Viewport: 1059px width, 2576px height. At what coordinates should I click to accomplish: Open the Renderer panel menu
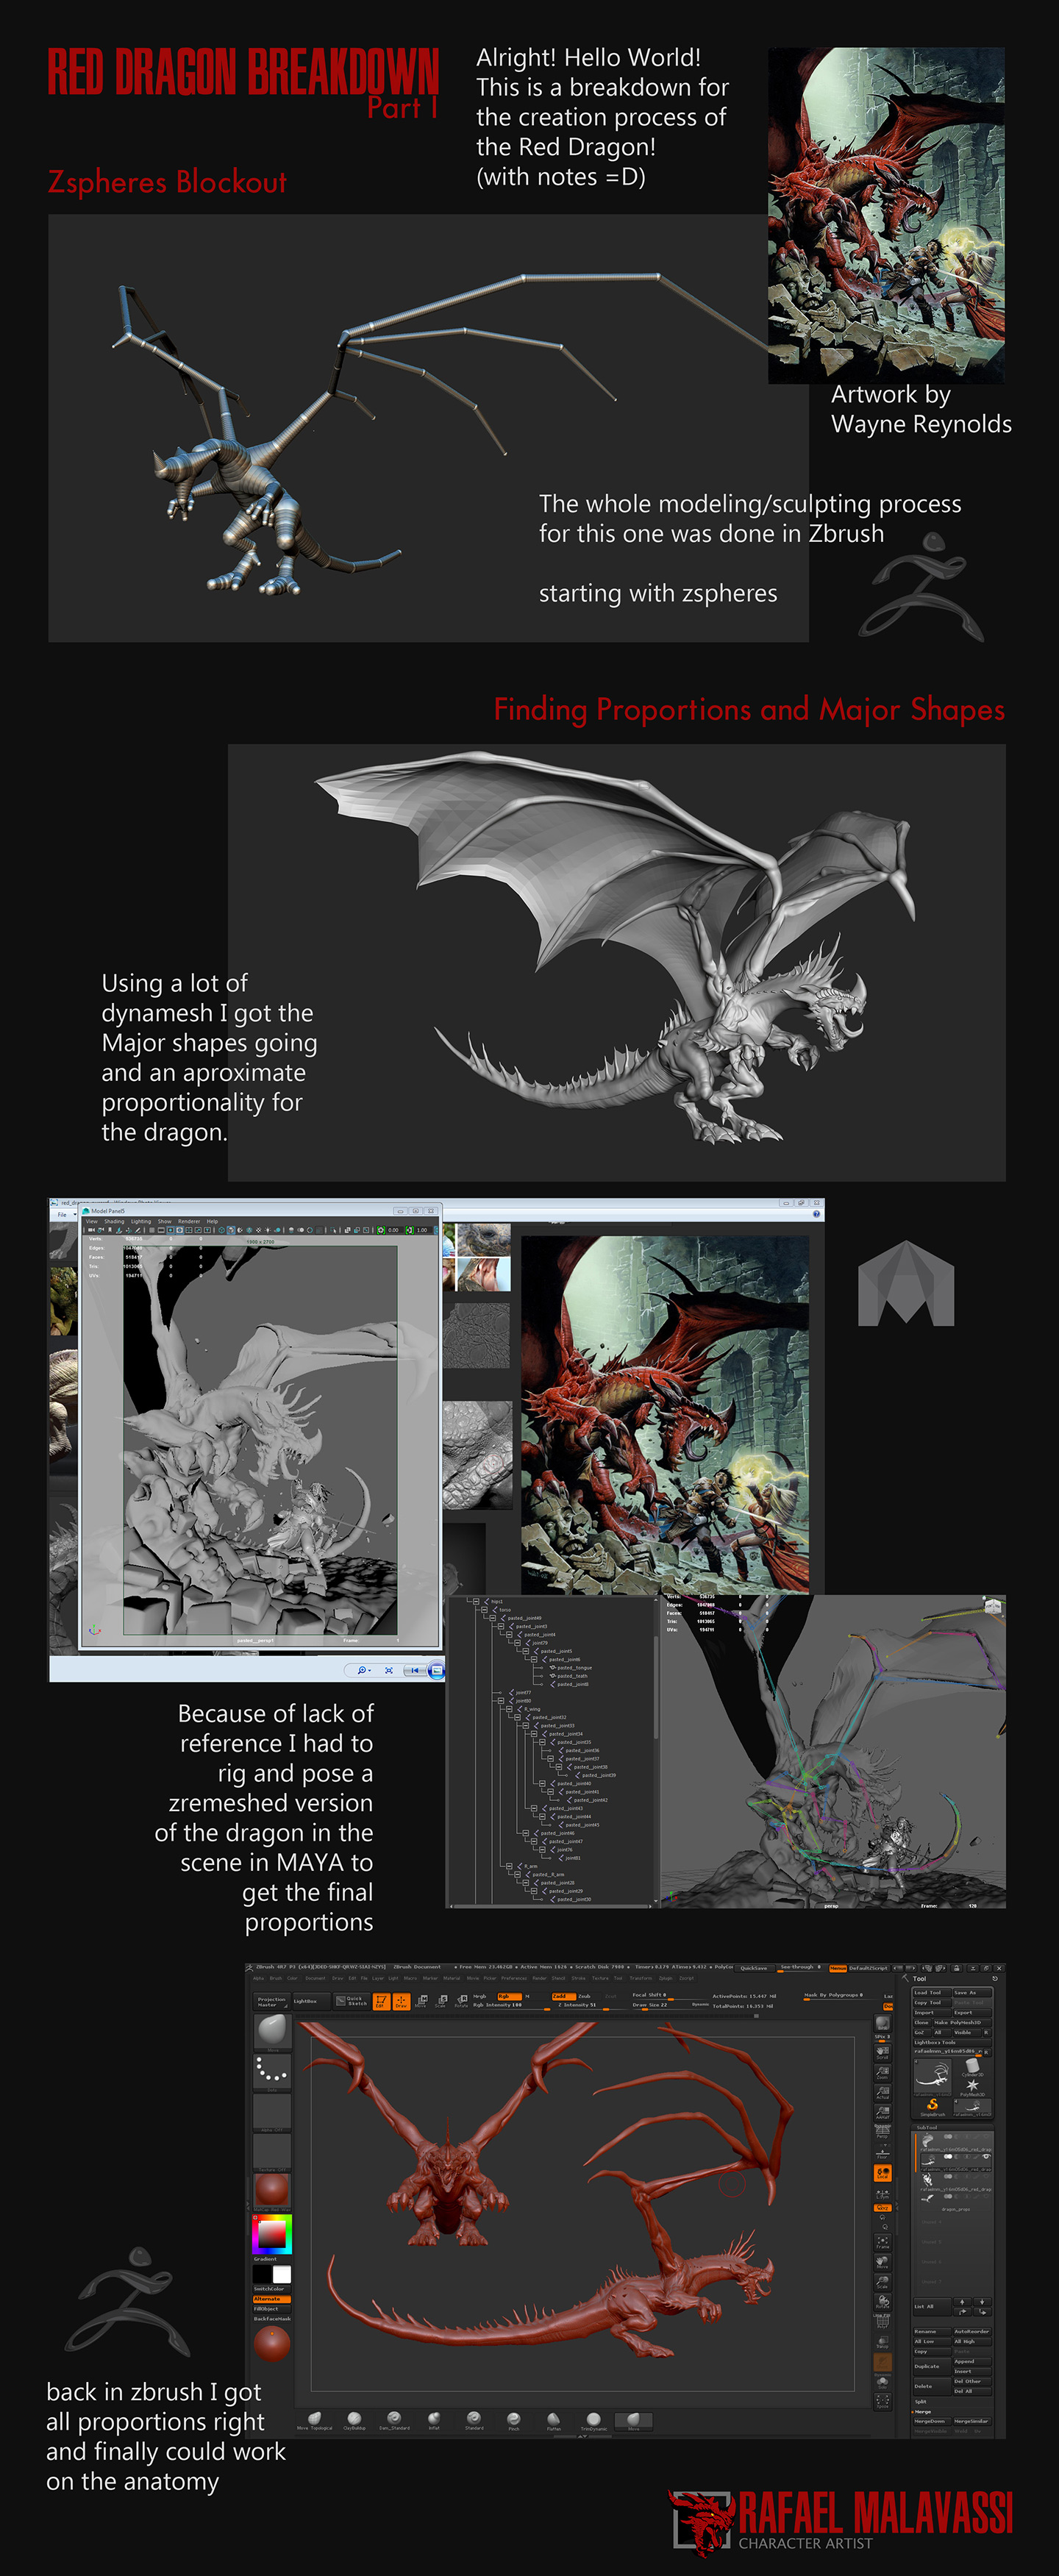[x=189, y=1221]
